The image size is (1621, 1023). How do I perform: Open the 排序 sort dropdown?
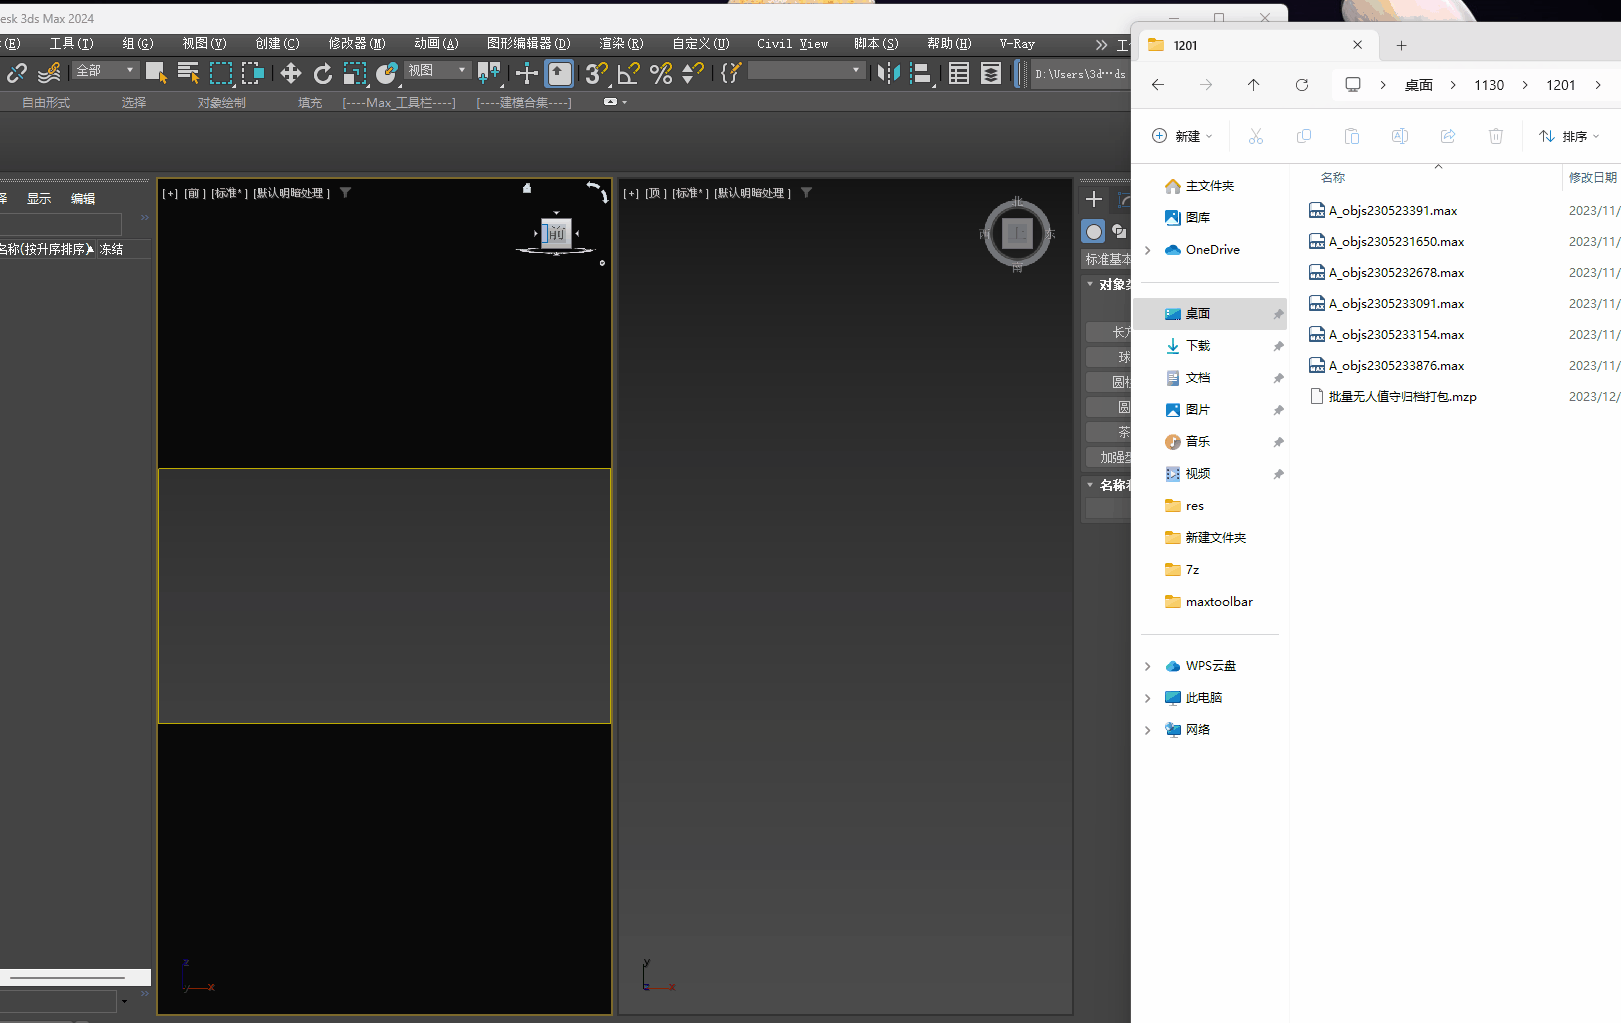pyautogui.click(x=1568, y=136)
